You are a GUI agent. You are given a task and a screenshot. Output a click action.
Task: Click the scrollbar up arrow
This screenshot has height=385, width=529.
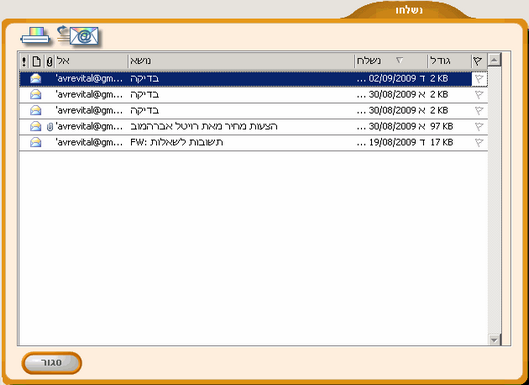tap(494, 60)
